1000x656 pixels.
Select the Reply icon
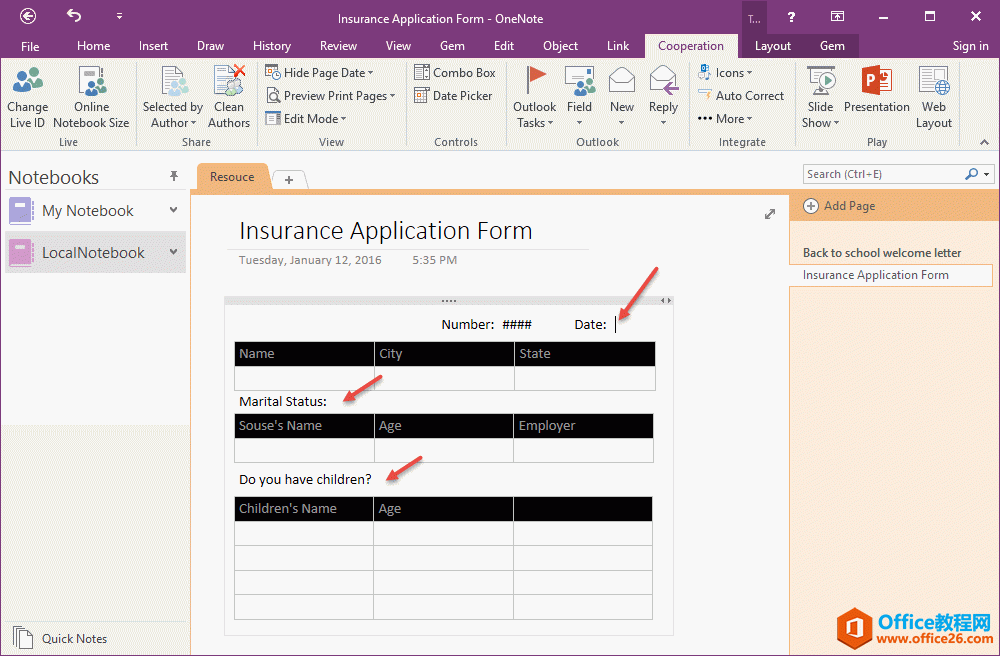663,95
